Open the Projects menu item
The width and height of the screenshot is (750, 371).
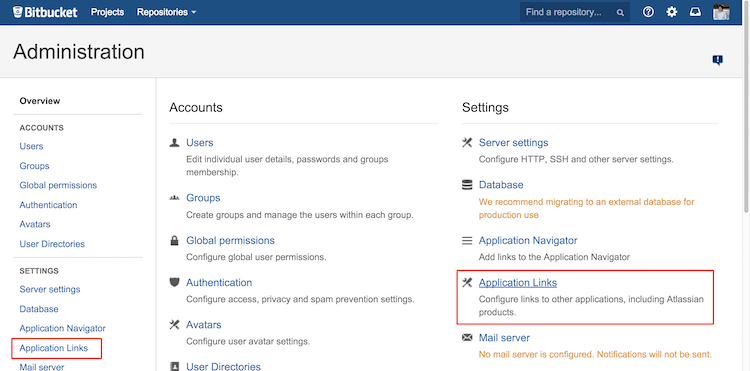[108, 12]
